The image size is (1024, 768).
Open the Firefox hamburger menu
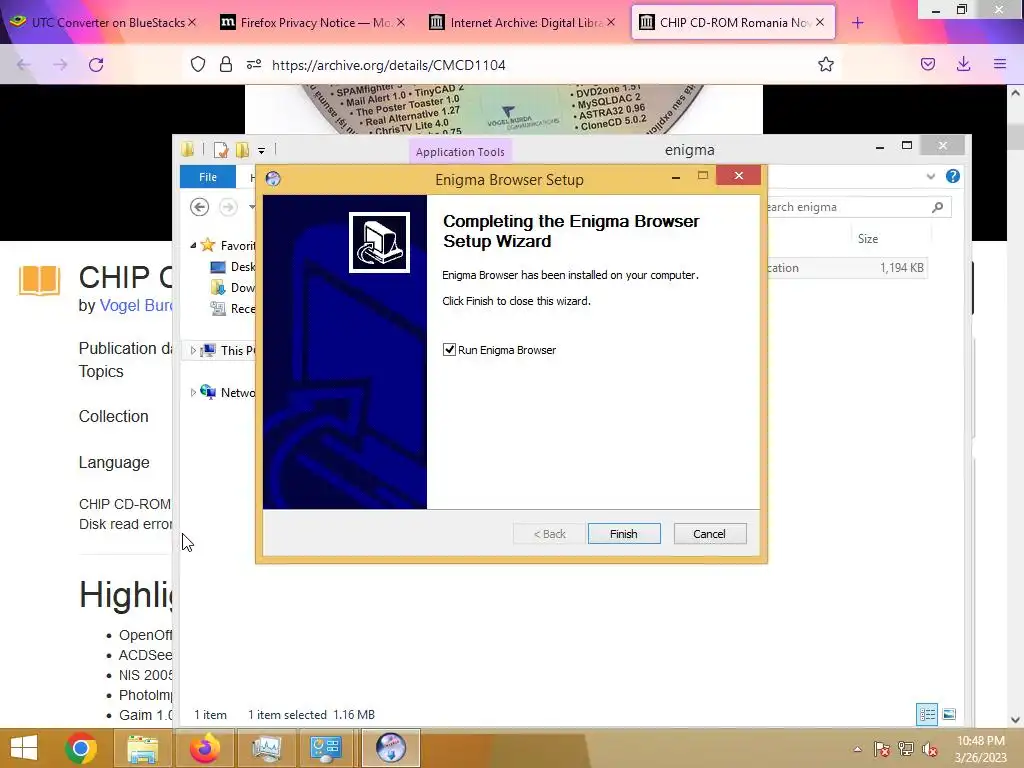click(x=1000, y=64)
